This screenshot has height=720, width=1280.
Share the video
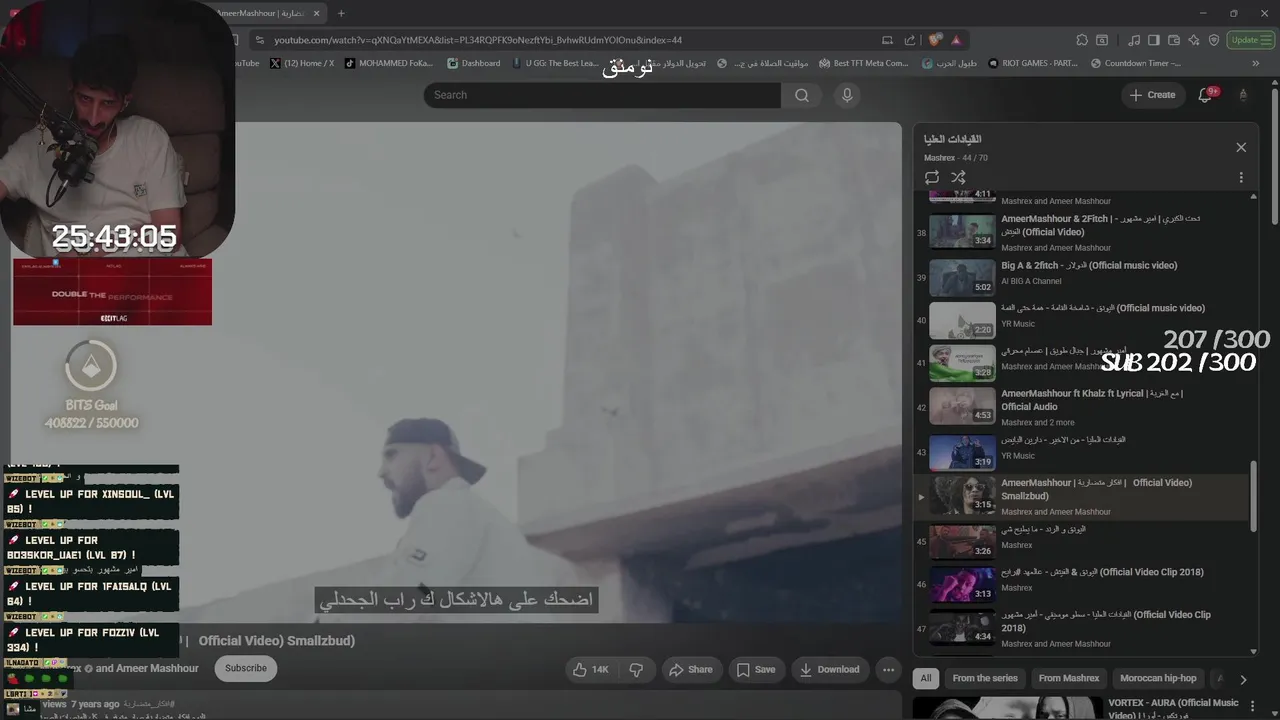[x=691, y=669]
